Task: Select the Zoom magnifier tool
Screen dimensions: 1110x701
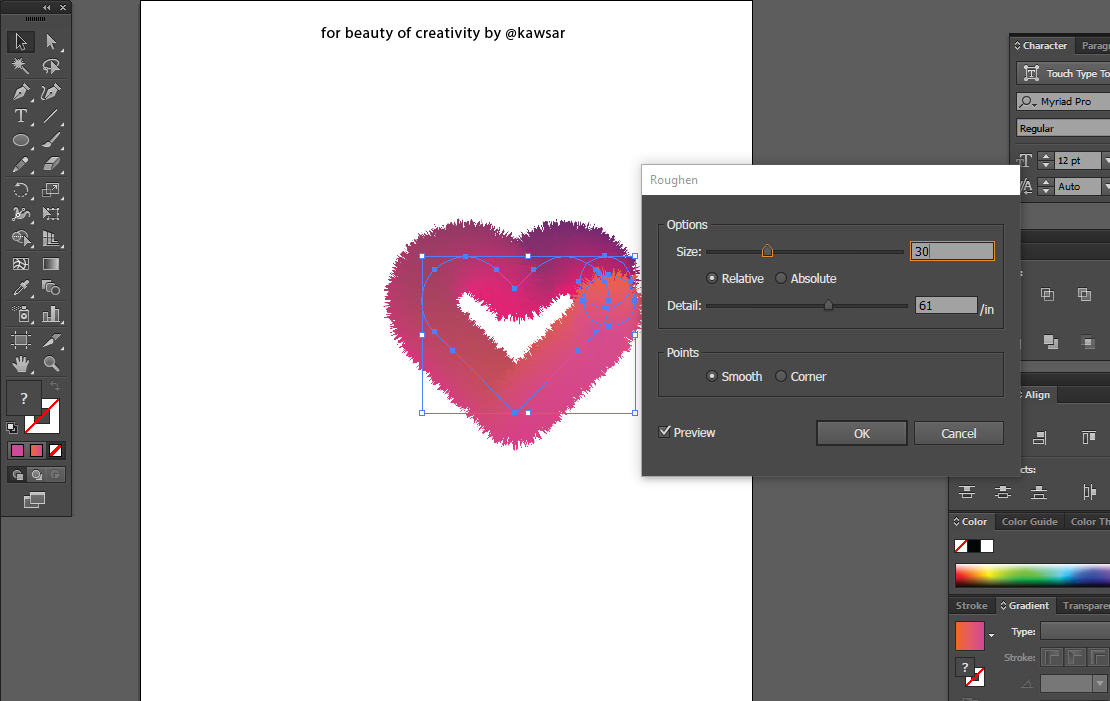Action: tap(51, 364)
